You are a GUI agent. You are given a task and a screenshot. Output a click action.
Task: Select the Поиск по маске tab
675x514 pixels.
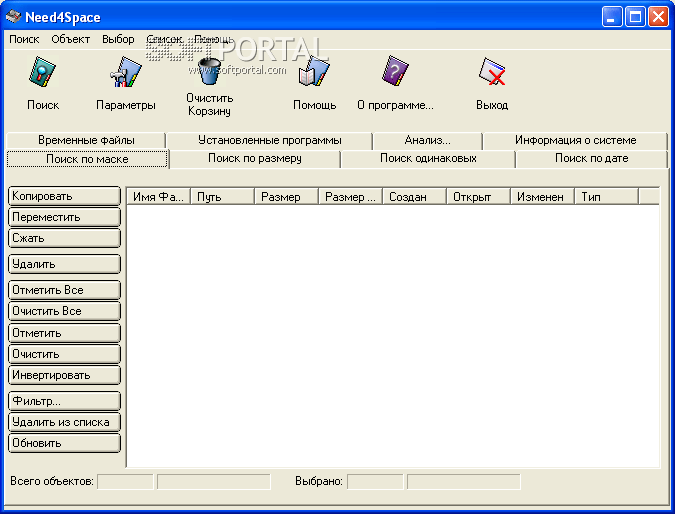(x=87, y=159)
